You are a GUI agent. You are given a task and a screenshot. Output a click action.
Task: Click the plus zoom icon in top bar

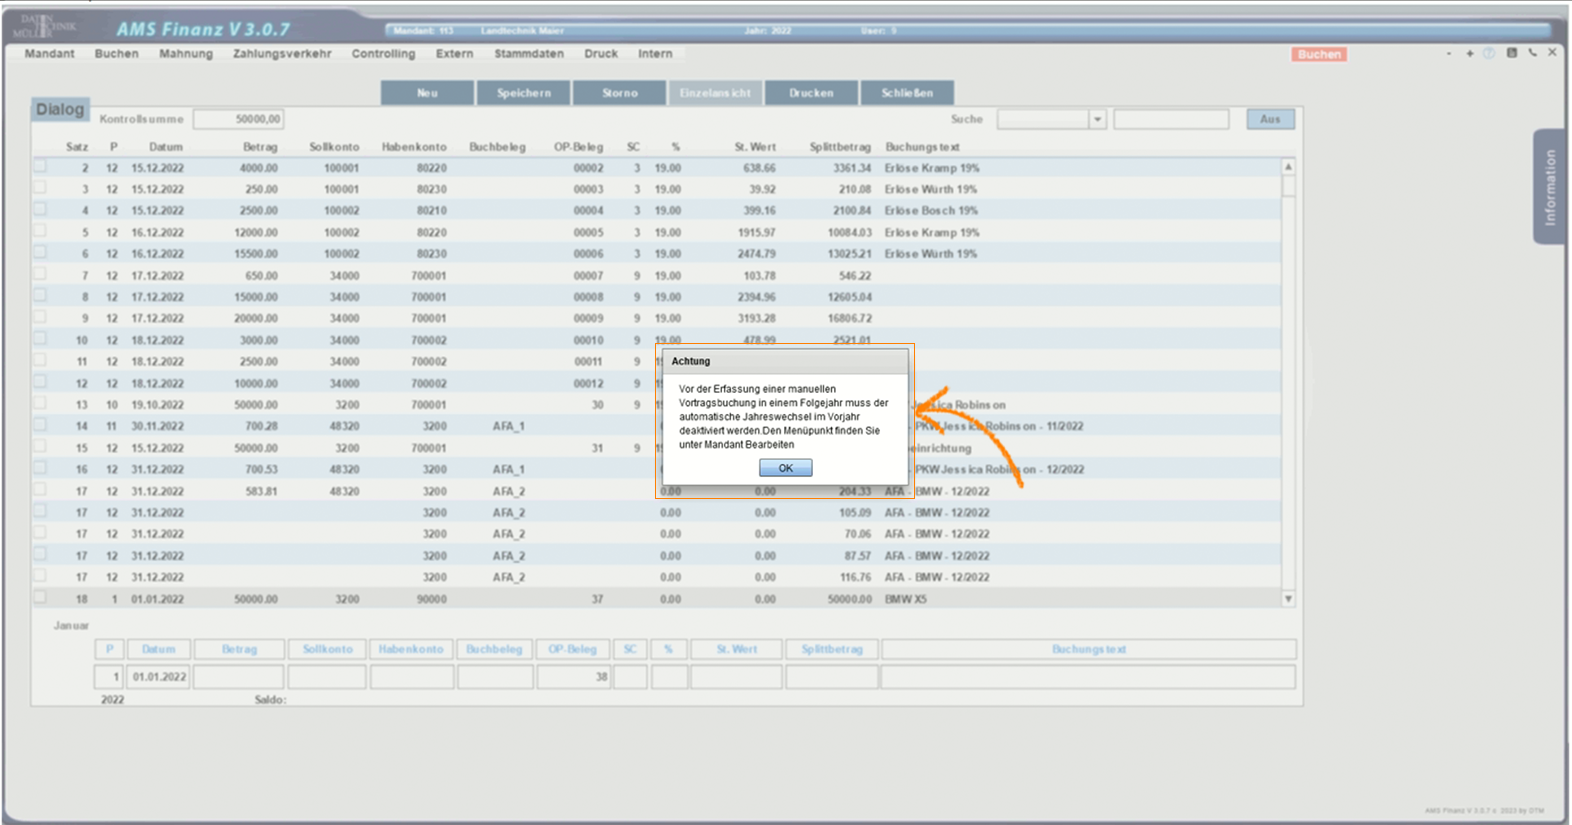point(1469,53)
